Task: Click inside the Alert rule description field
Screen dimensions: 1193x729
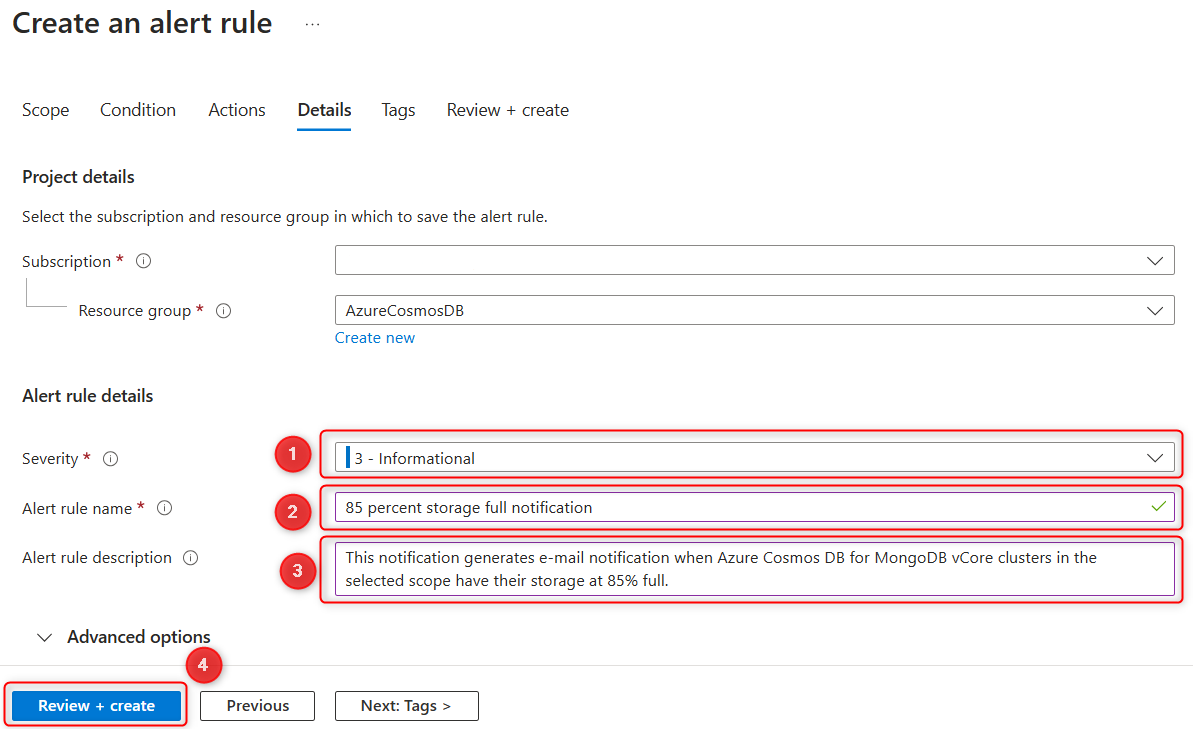Action: 700,569
